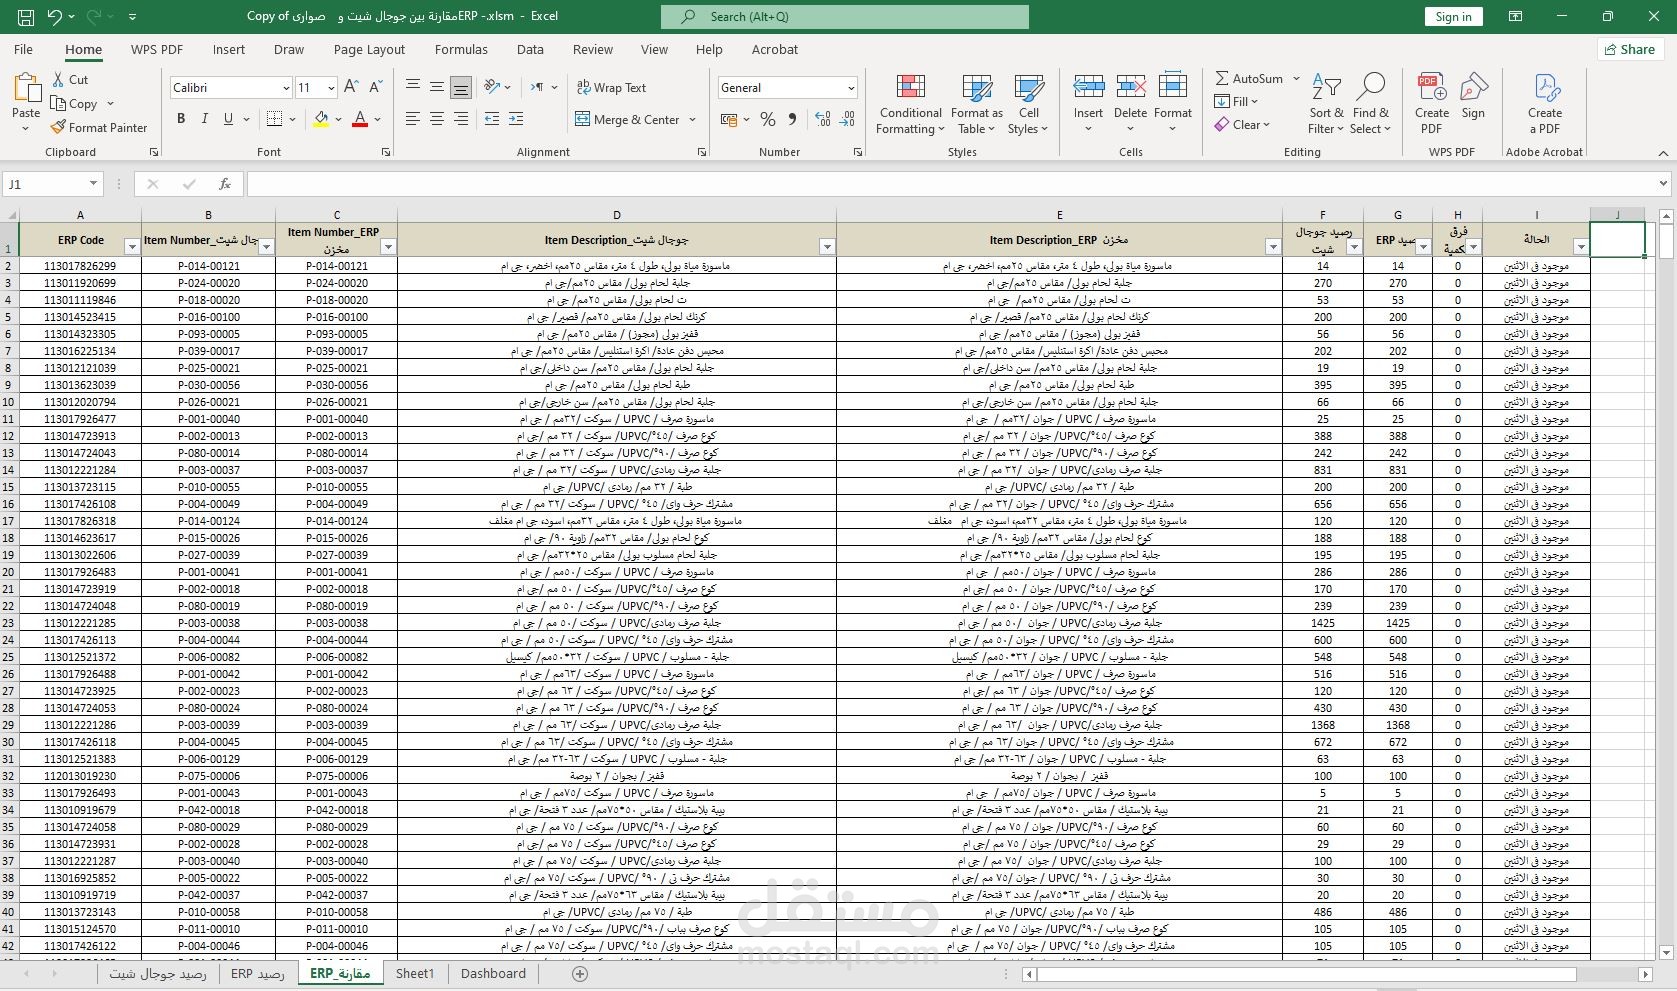Decrease font size with small A icon

[x=376, y=88]
